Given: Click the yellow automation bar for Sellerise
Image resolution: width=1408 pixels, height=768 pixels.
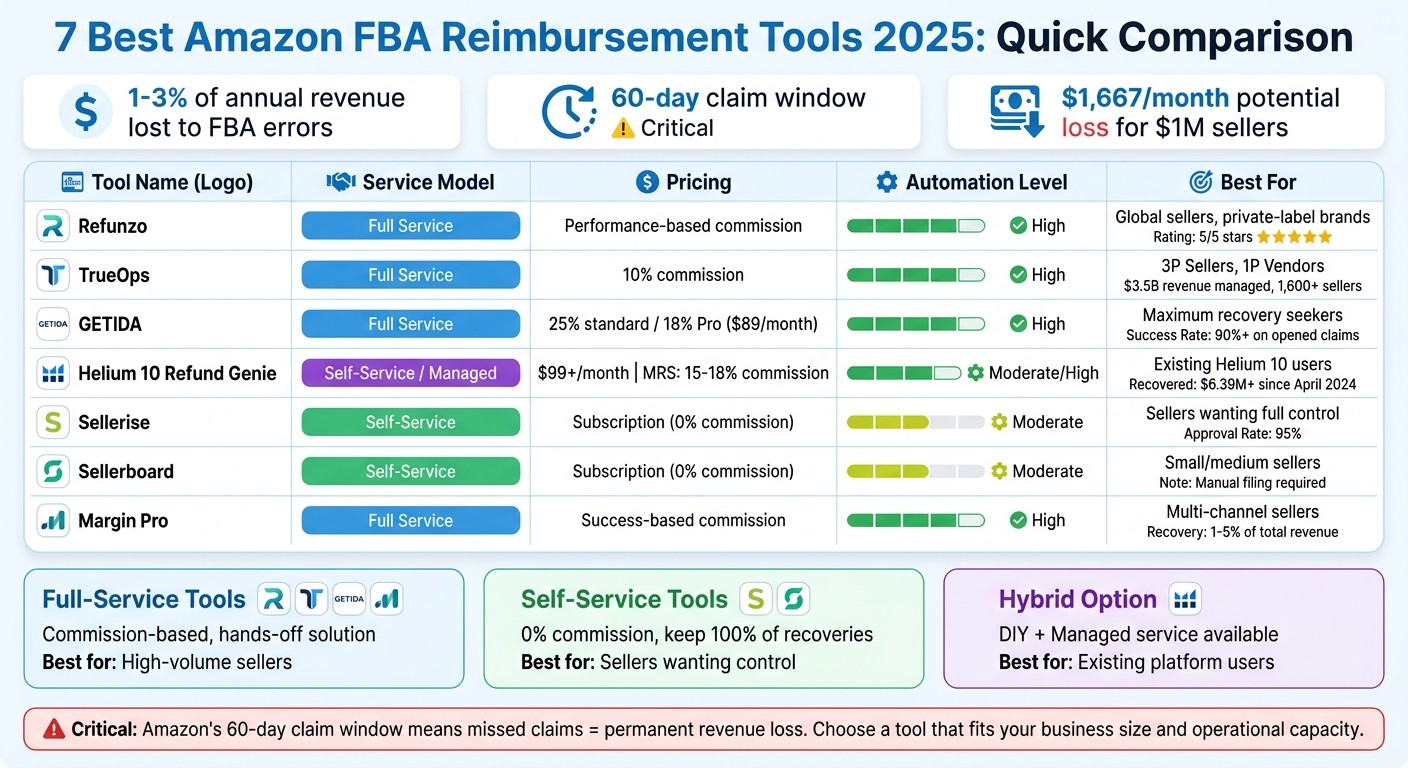Looking at the screenshot, I should [916, 422].
